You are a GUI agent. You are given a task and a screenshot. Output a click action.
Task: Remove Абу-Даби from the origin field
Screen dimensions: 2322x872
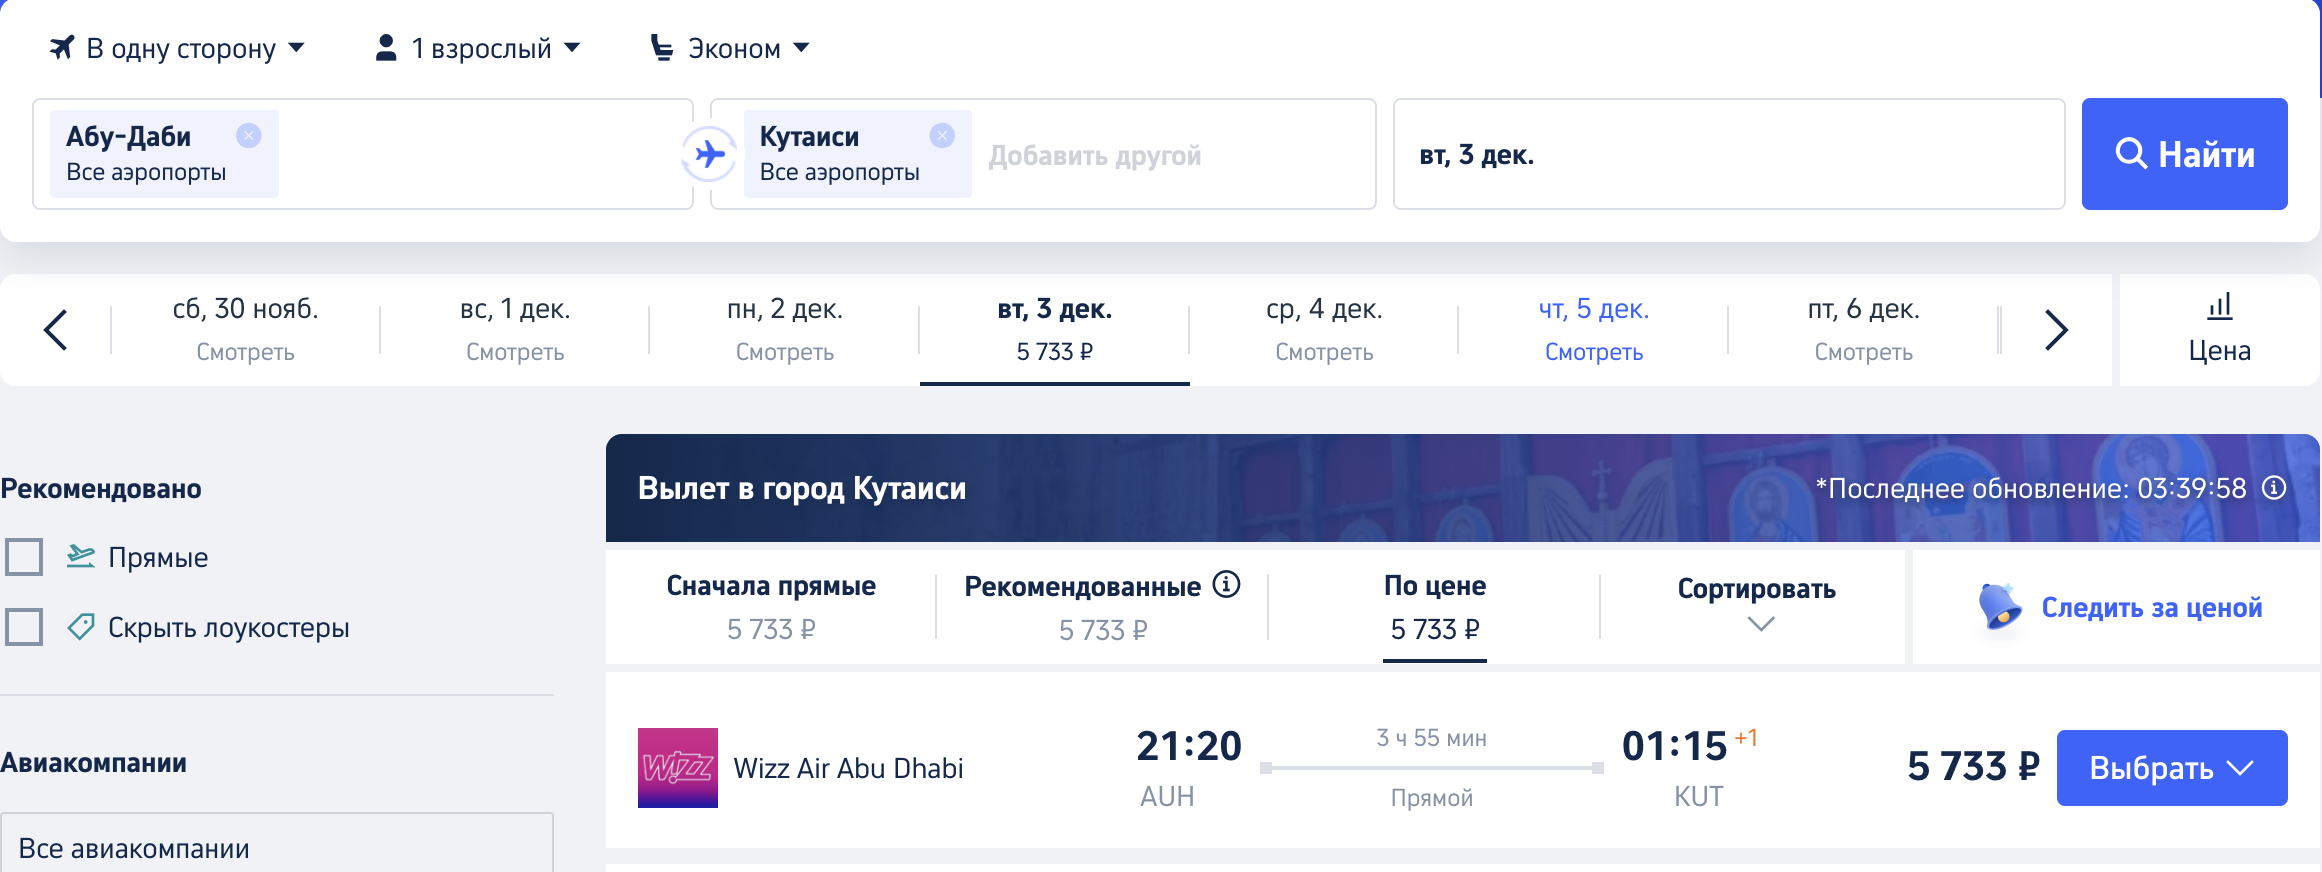point(249,135)
